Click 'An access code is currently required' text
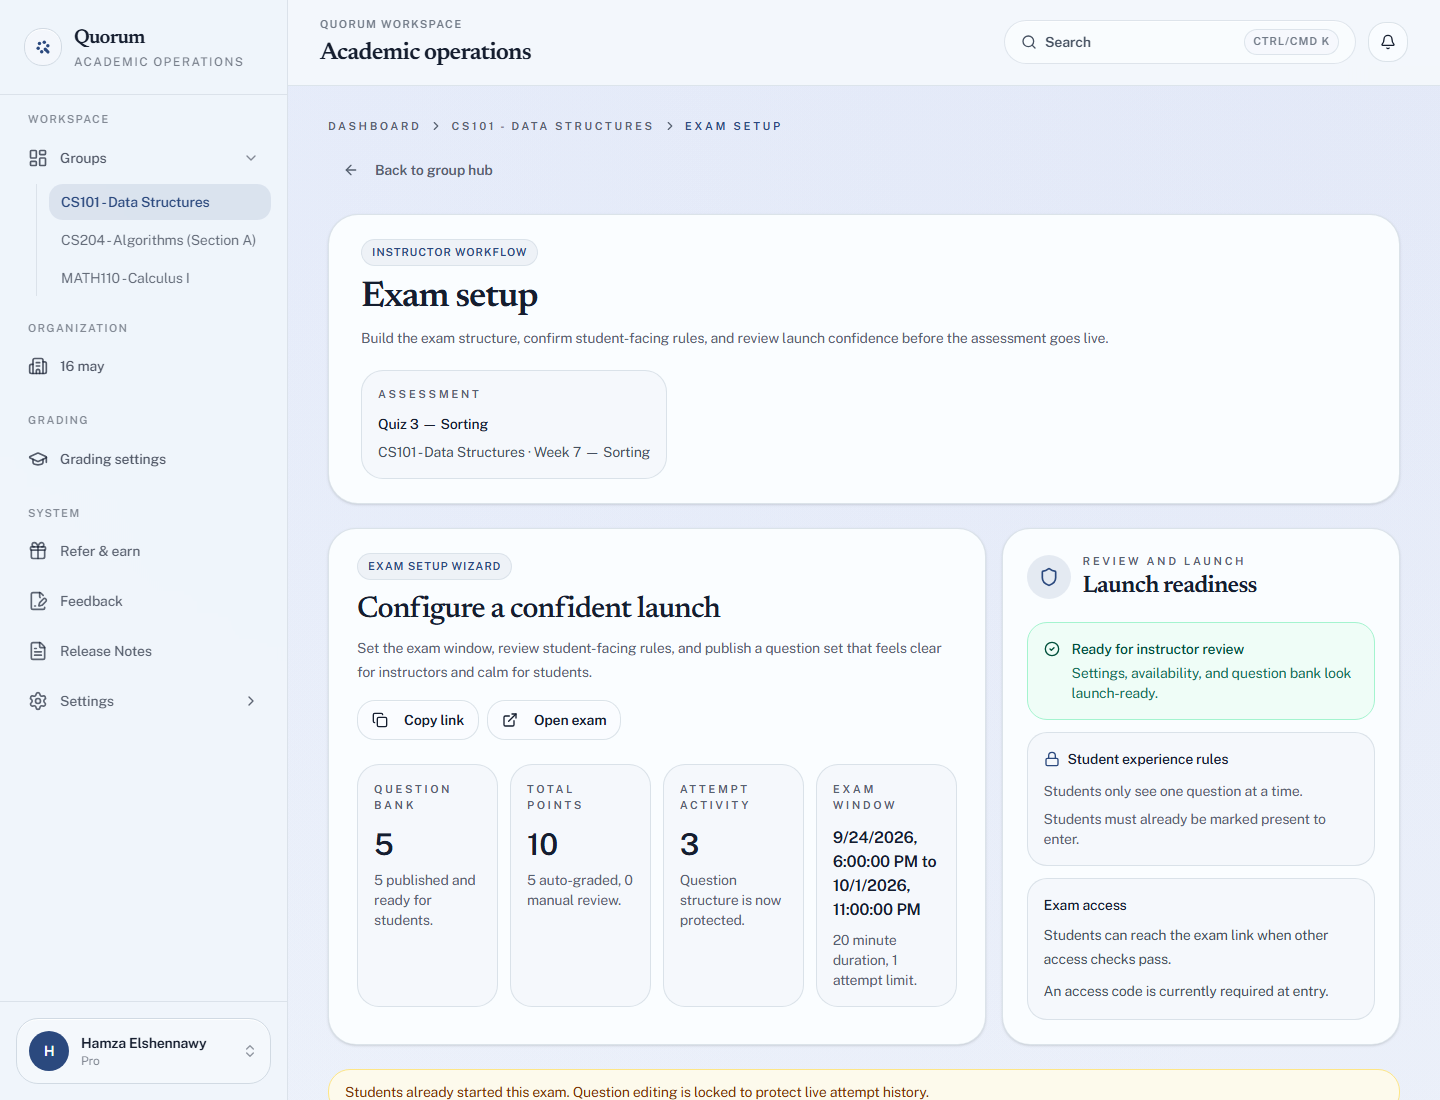 click(x=1186, y=991)
